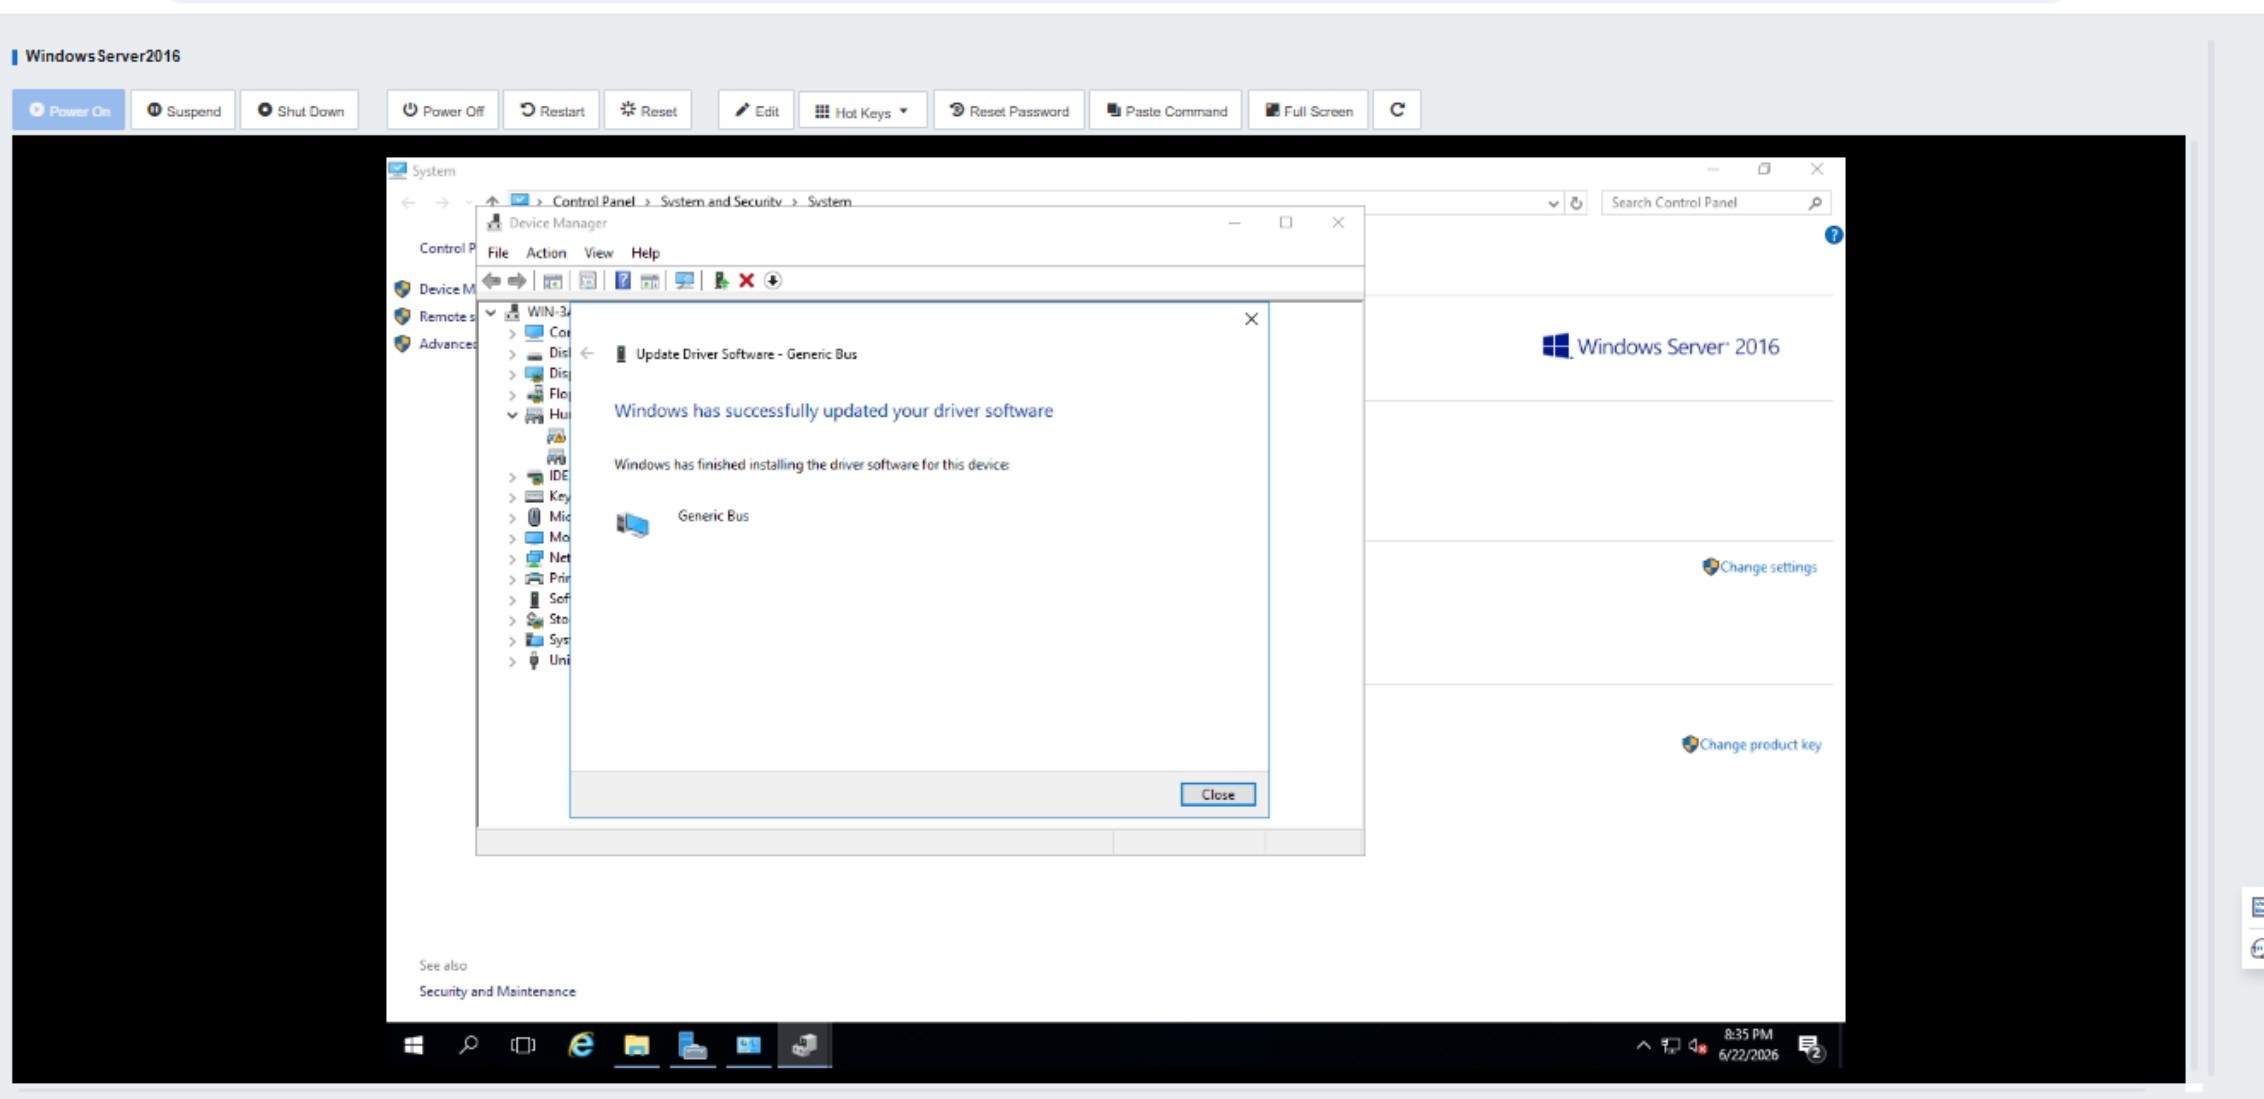This screenshot has width=2264, height=1099.
Task: Click the blue Help icon in Device Manager toolbar
Action: (x=622, y=281)
